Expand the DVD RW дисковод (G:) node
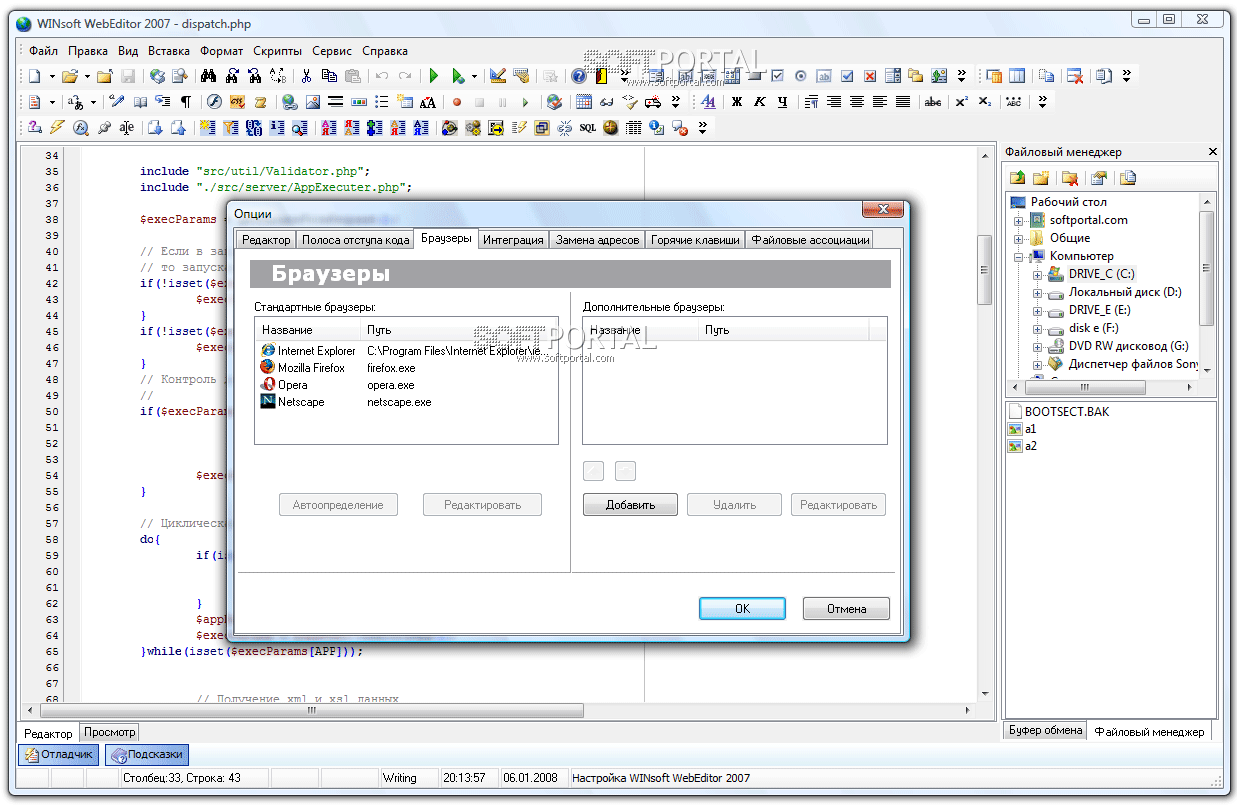The height and width of the screenshot is (805, 1237). click(x=1037, y=346)
